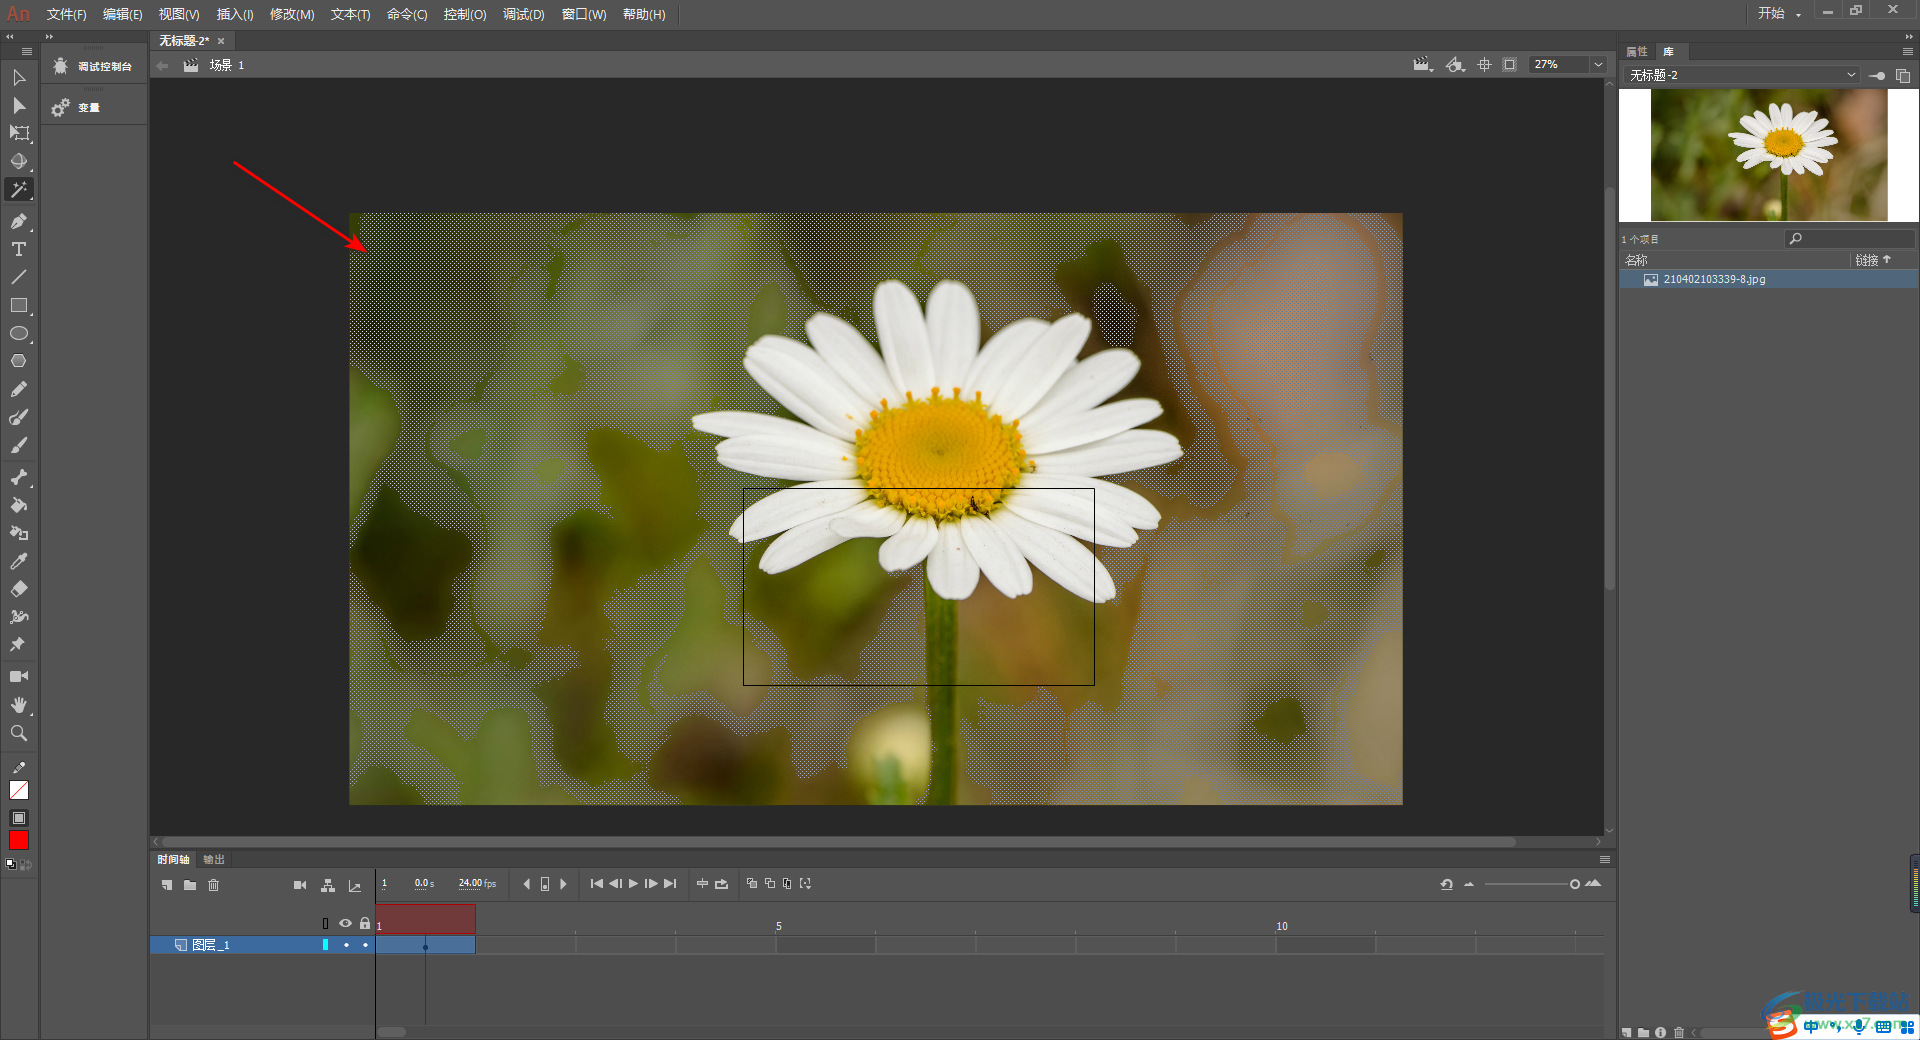Open the 调试控制台 panel

click(94, 67)
